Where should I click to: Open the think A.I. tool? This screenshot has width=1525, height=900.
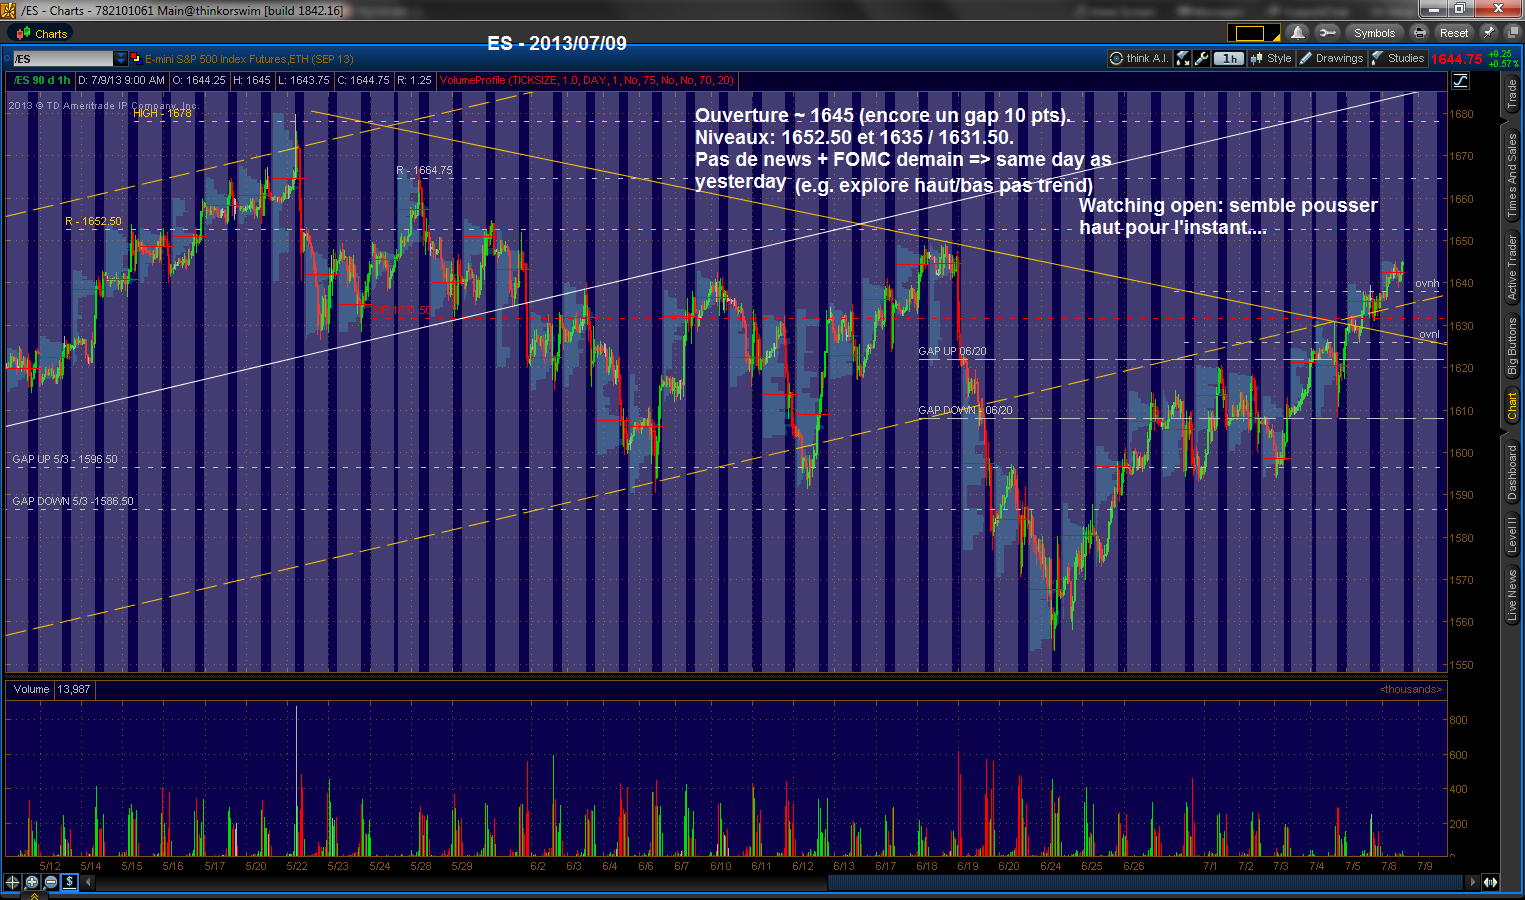tap(1139, 59)
